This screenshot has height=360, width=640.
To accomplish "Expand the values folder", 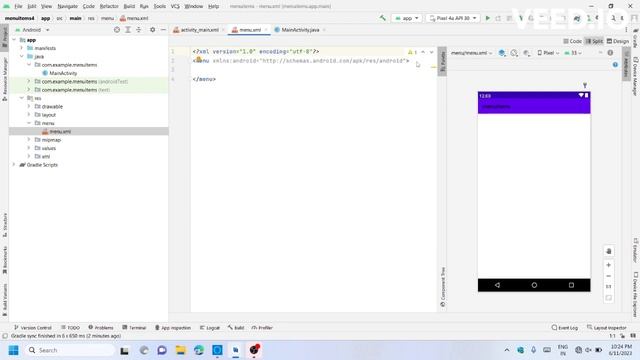I will point(29,148).
